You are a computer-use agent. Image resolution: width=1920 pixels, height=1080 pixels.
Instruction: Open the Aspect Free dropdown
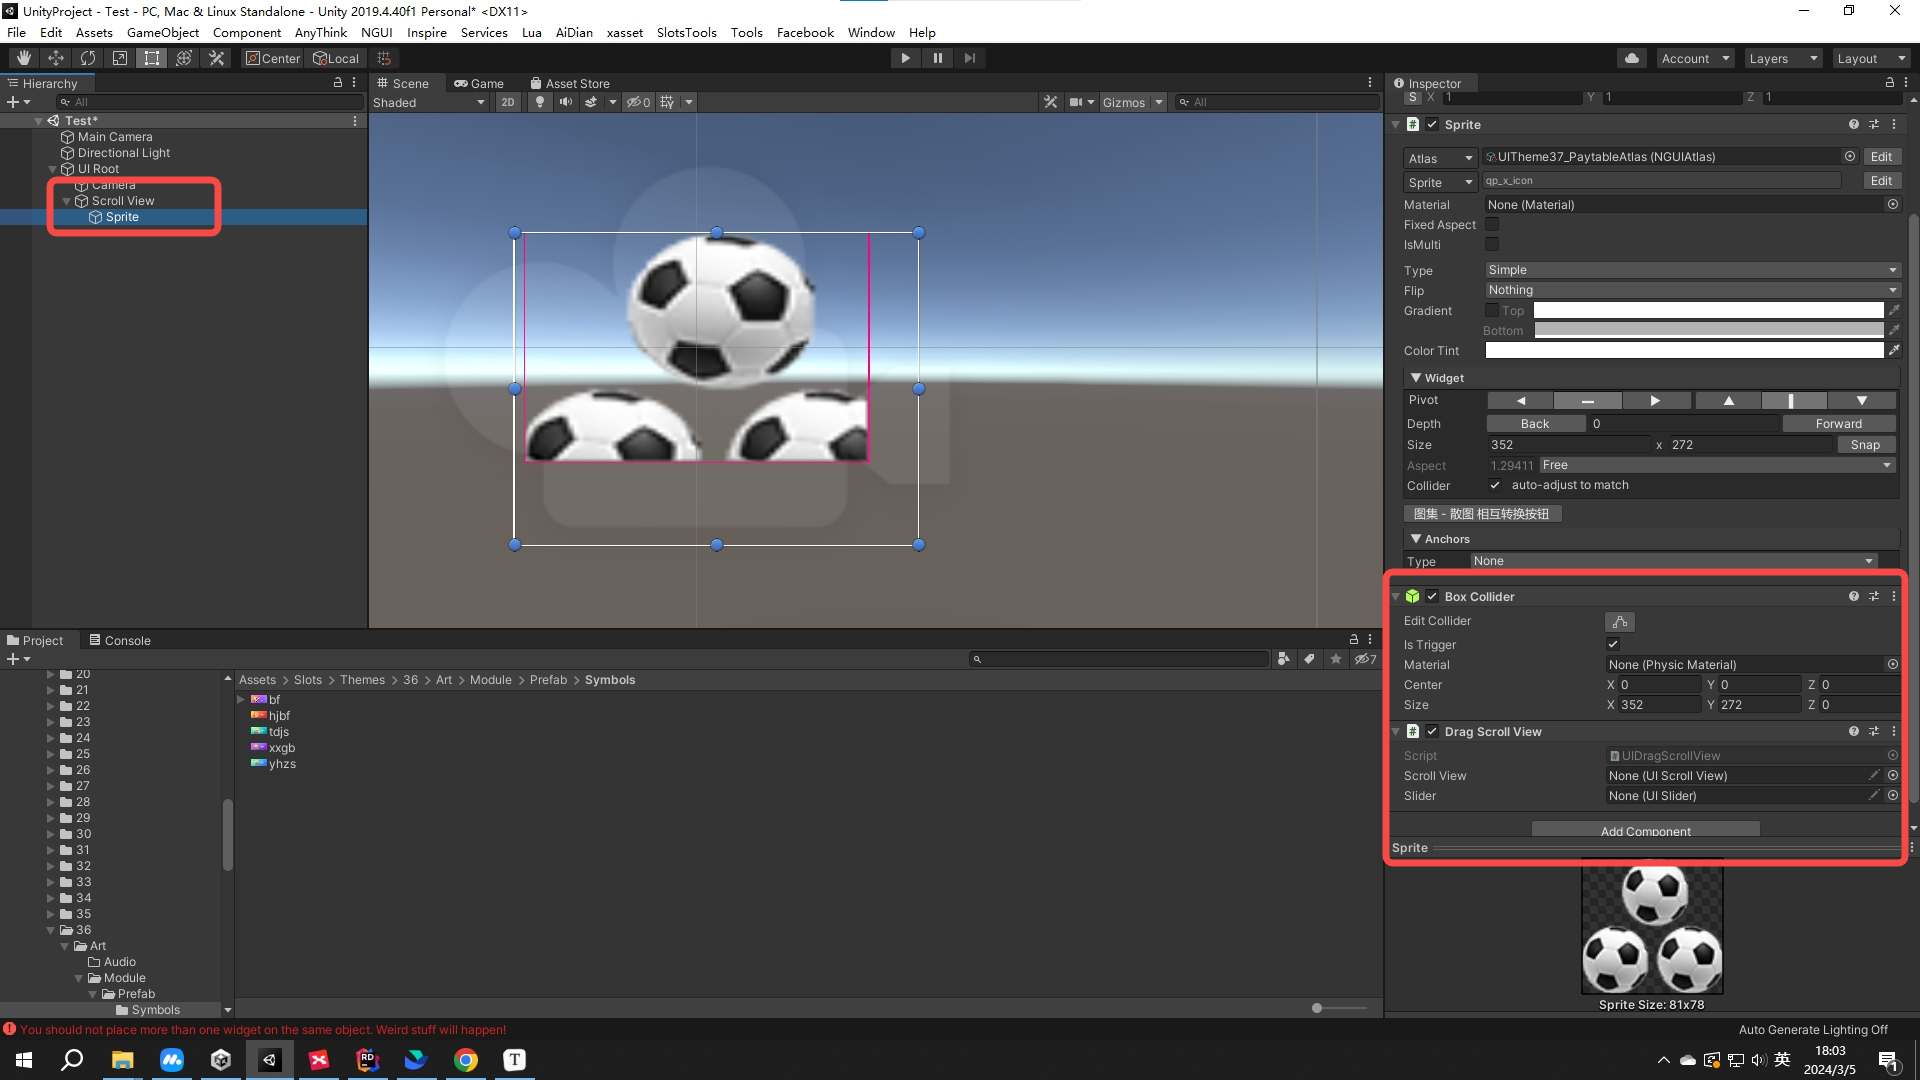coord(1717,465)
